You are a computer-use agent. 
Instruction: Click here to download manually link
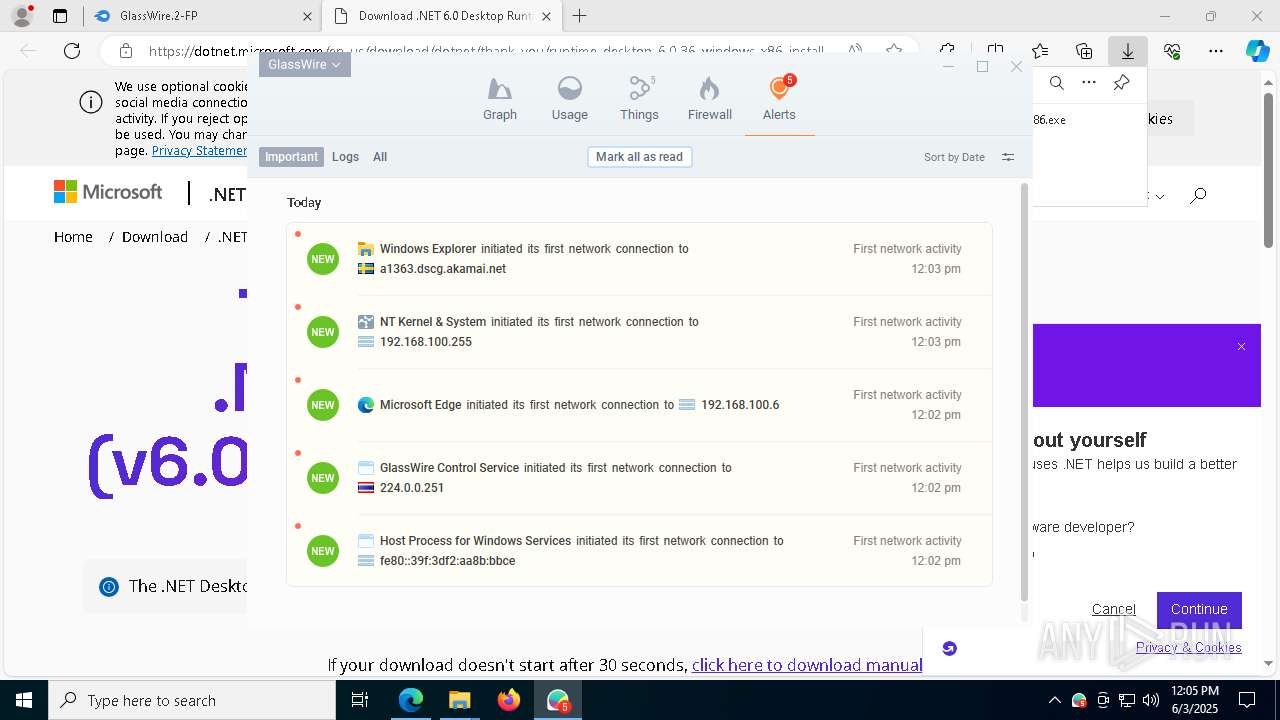pyautogui.click(x=807, y=665)
